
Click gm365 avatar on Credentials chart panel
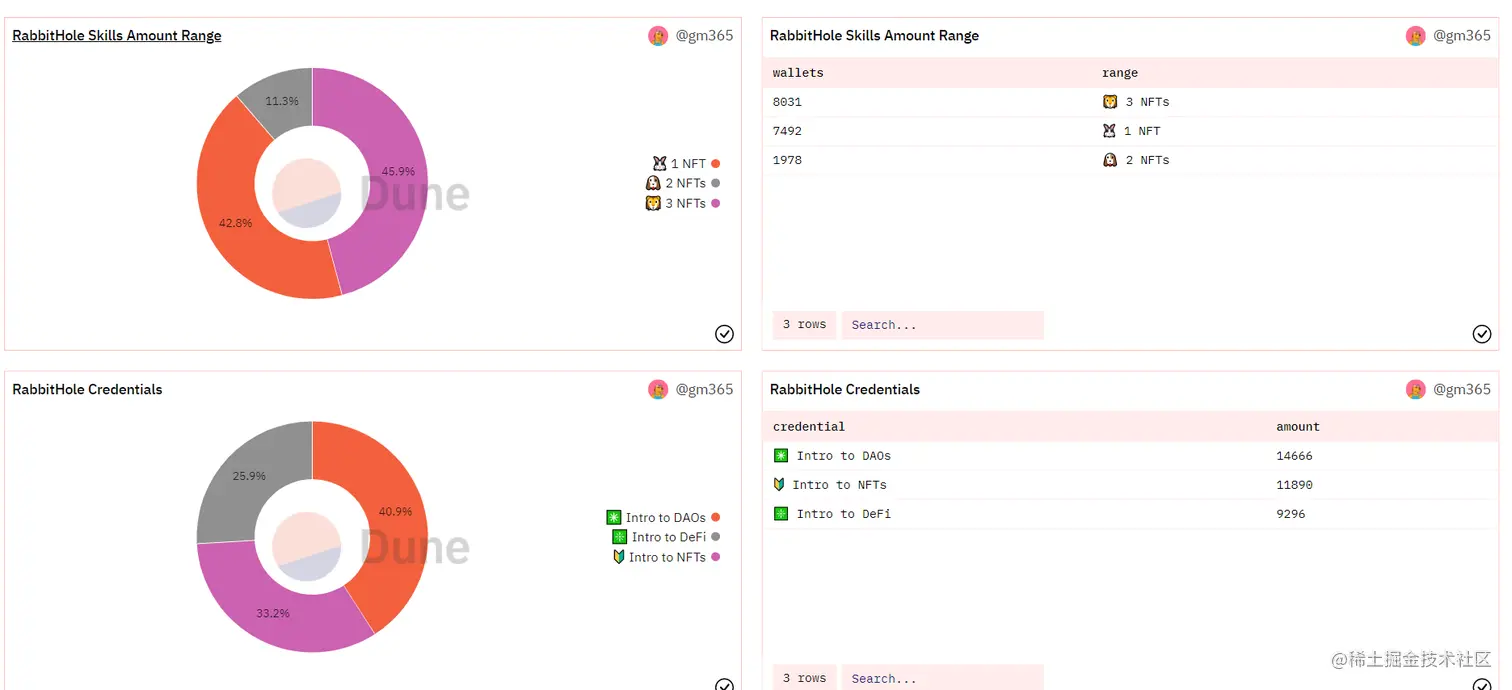[x=658, y=389]
